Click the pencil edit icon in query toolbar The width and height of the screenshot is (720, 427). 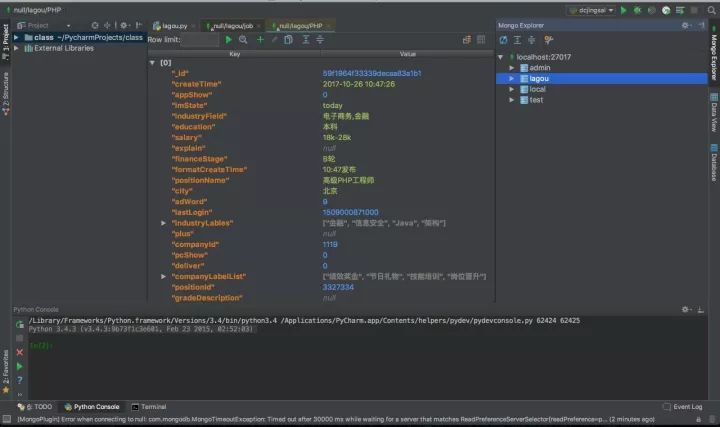coord(275,40)
